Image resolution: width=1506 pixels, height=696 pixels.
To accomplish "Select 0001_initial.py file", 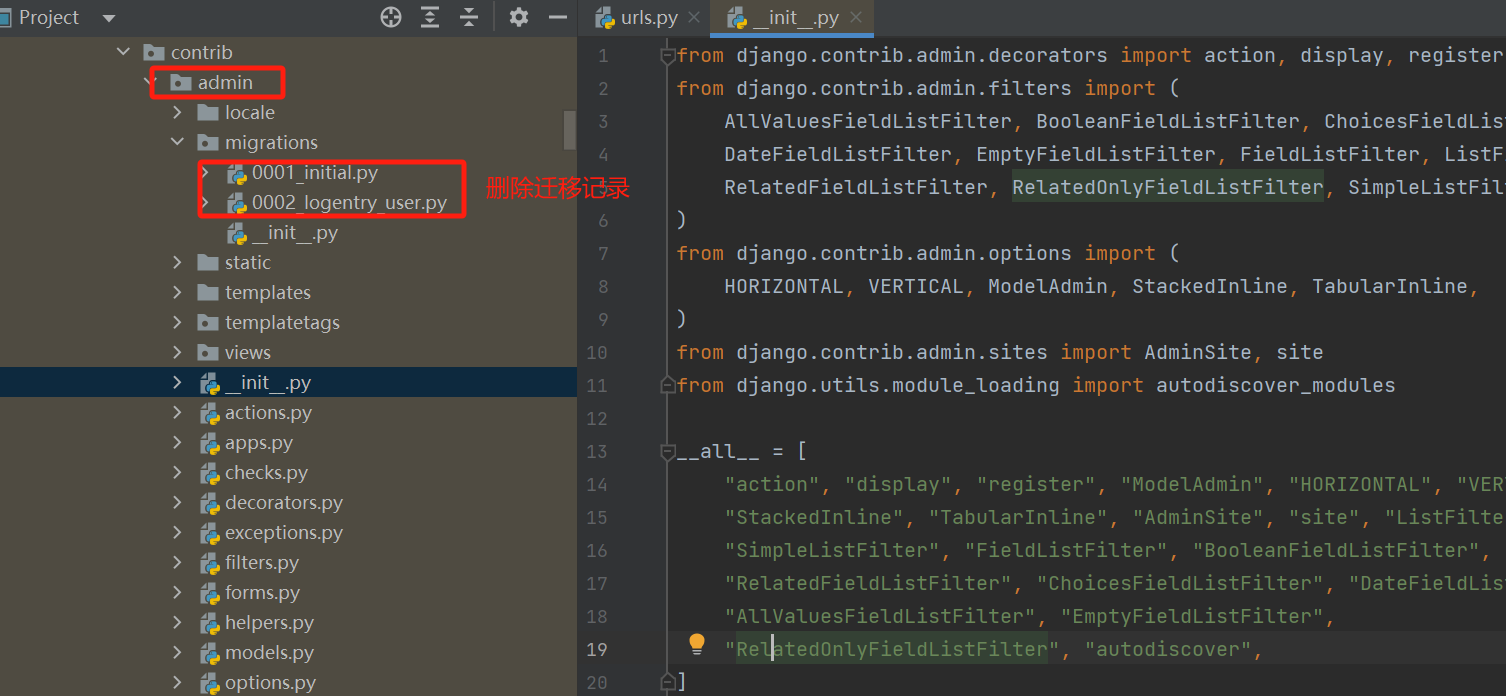I will 315,172.
